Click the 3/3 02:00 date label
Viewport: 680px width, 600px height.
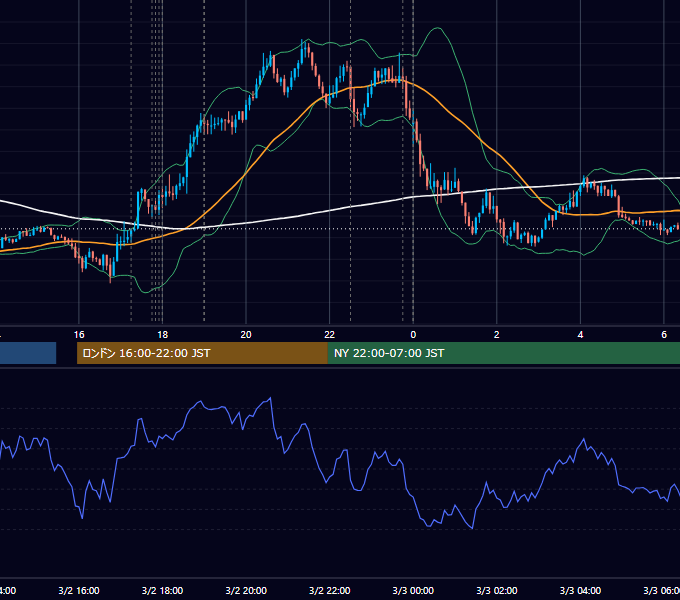[x=497, y=590]
